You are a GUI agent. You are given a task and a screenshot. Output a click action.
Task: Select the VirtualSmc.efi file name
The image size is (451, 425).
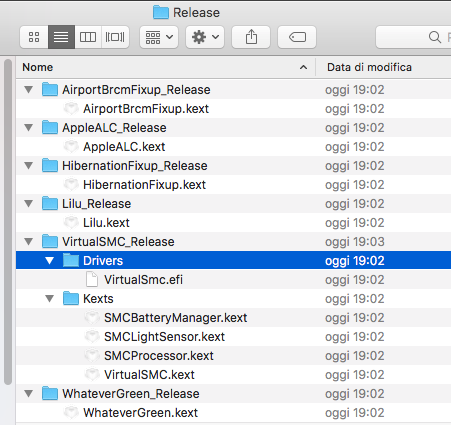click(143, 280)
